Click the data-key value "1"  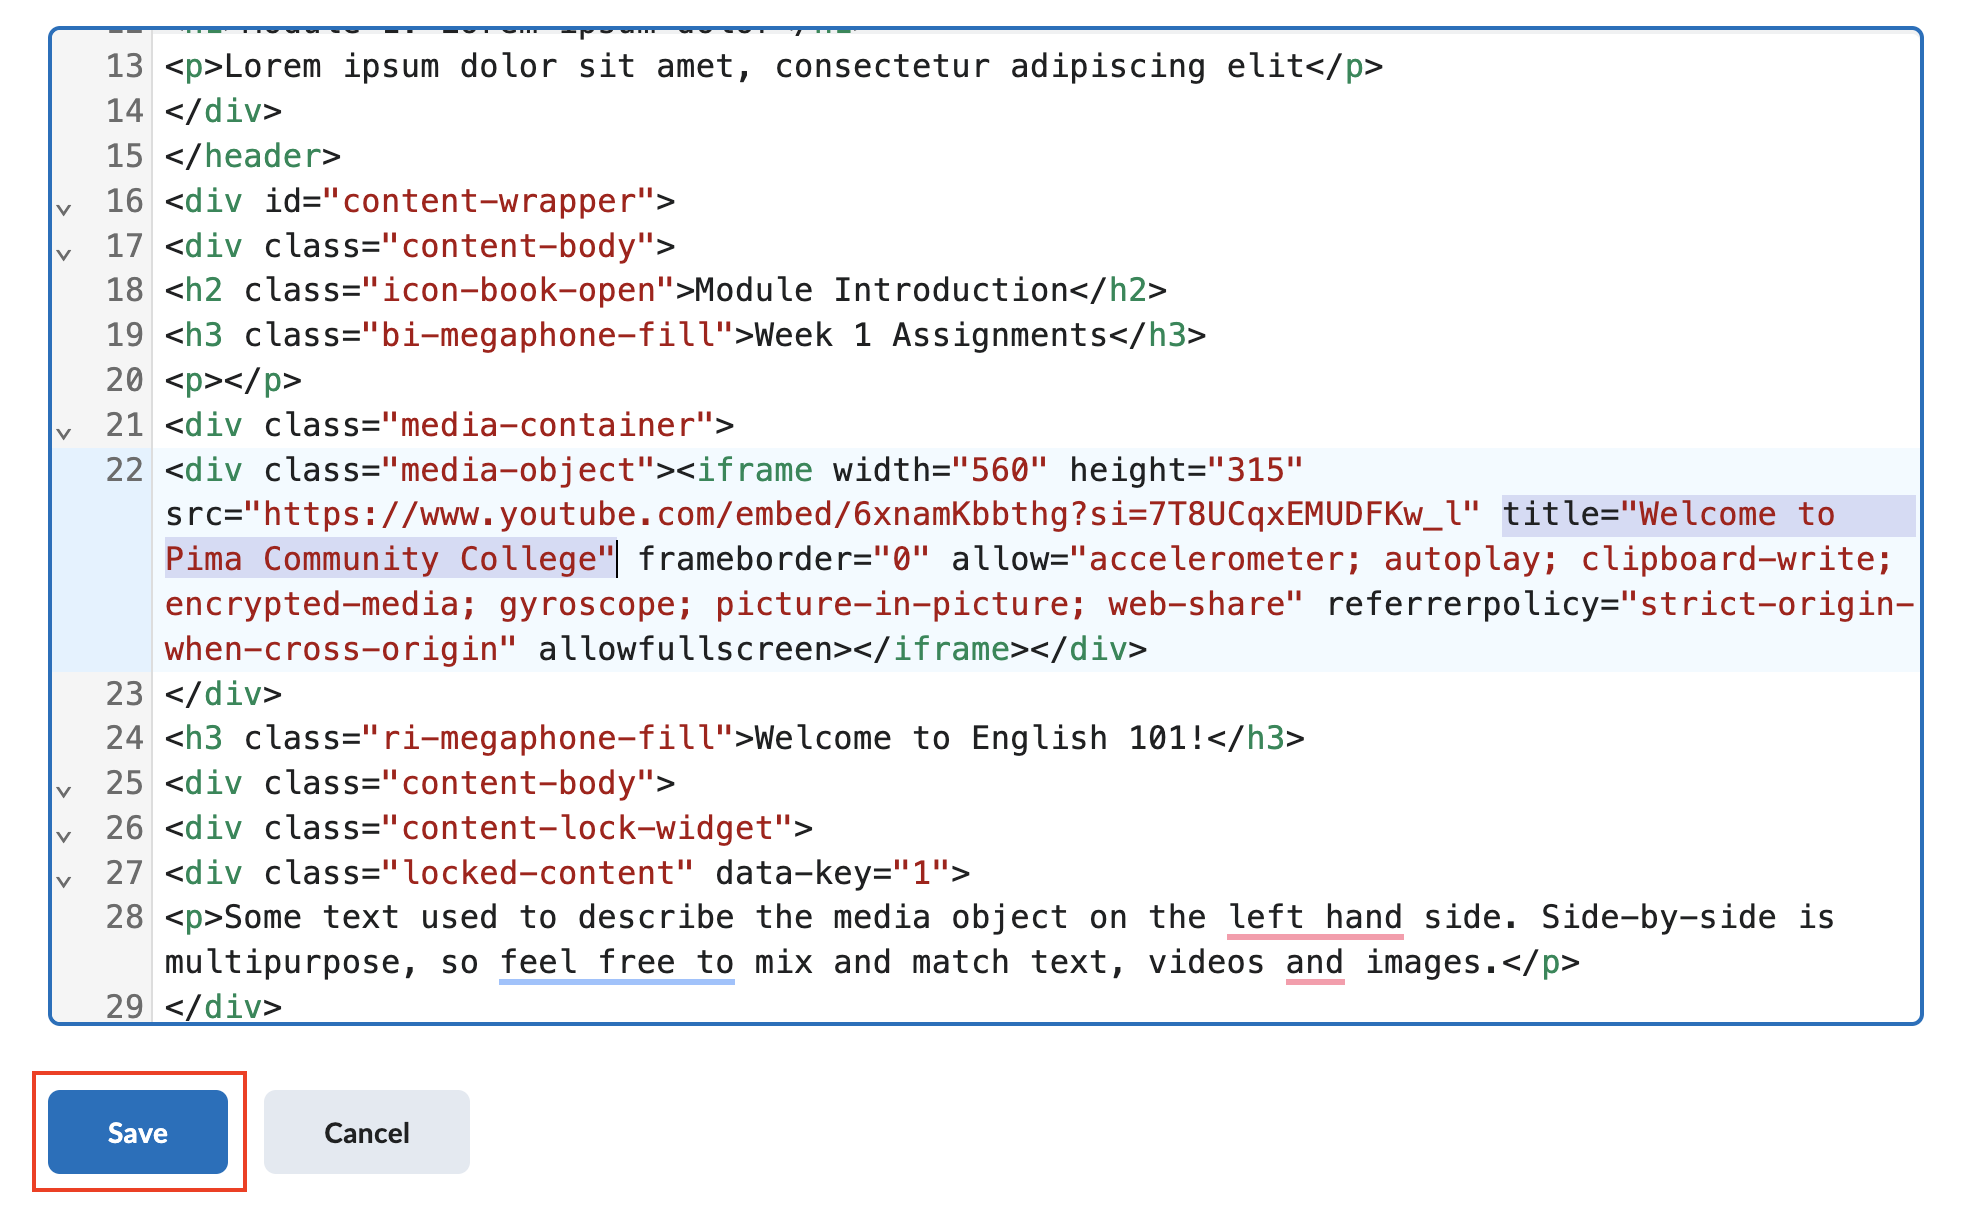[921, 873]
